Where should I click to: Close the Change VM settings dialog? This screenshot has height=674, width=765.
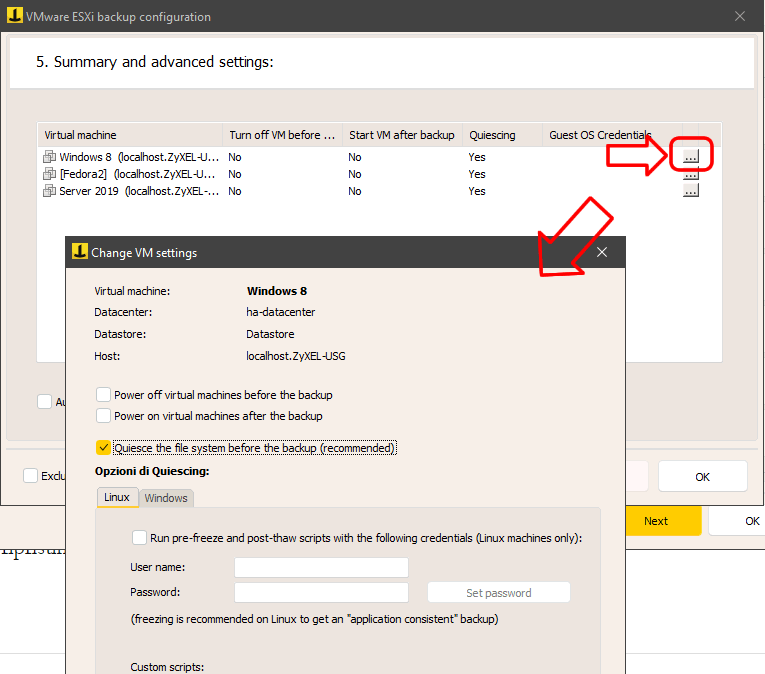pos(602,252)
